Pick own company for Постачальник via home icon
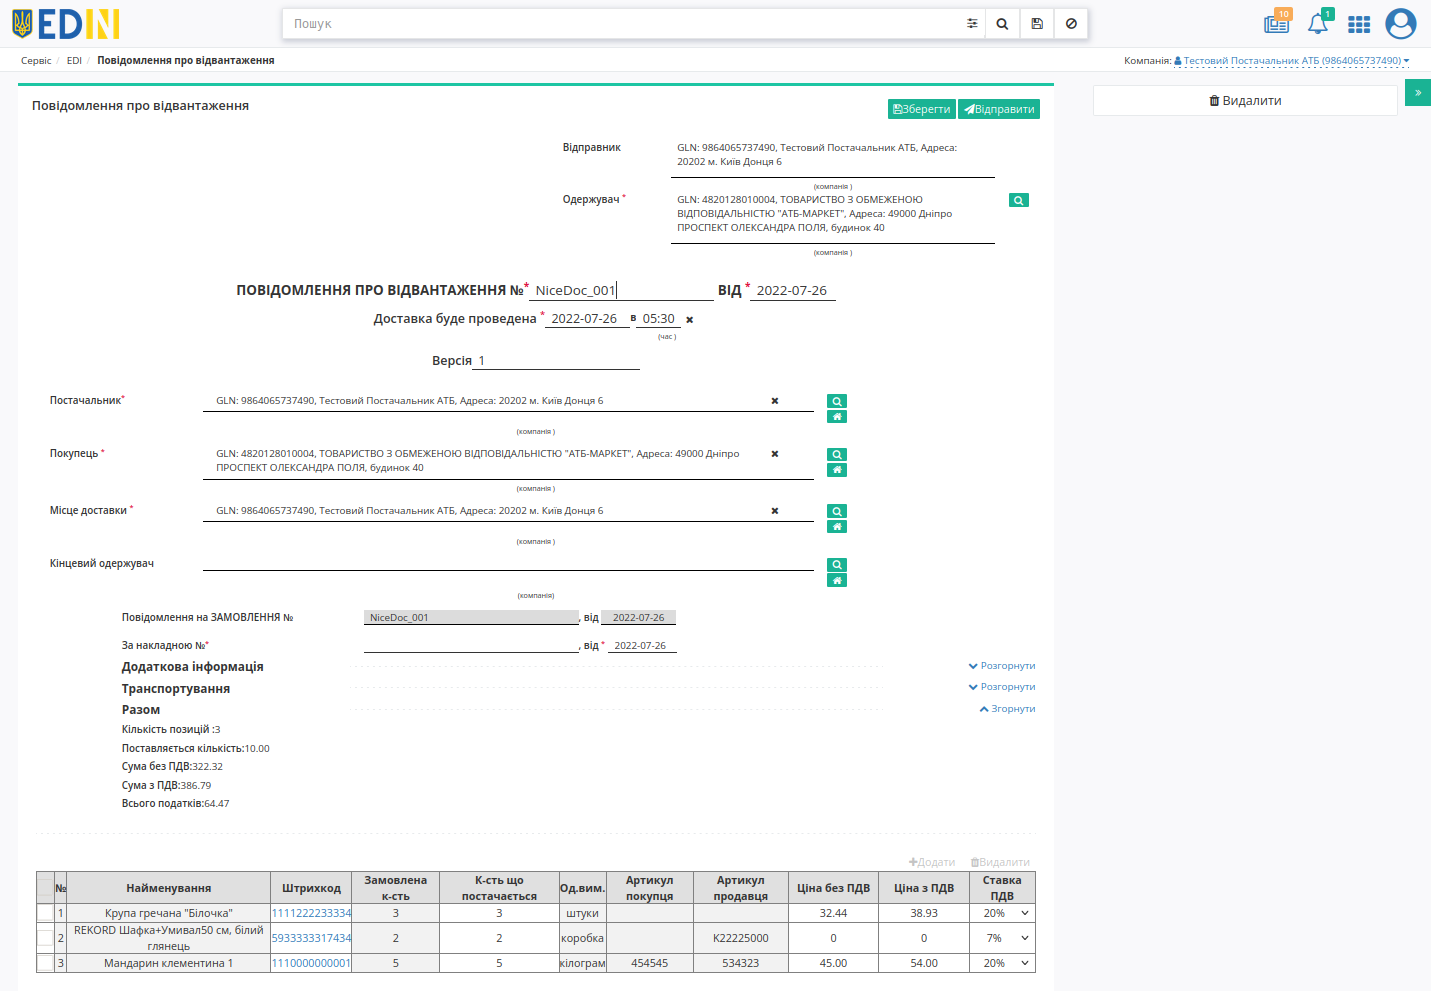Screen dimensions: 1431x991 [x=837, y=416]
